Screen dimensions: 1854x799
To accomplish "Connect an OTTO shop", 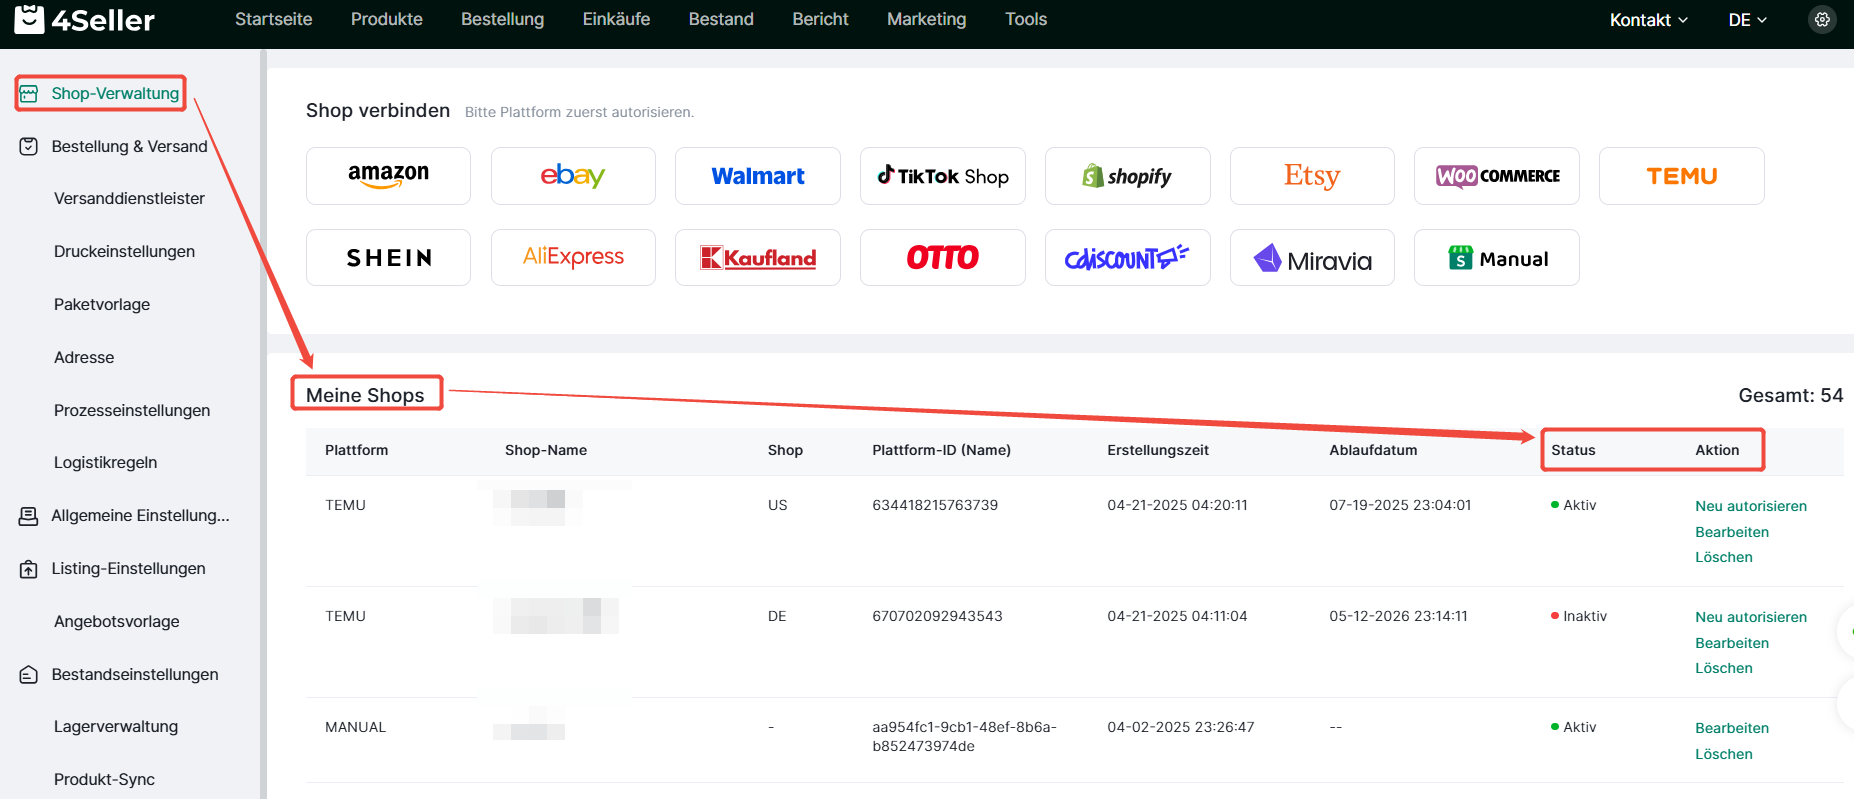I will tap(943, 258).
